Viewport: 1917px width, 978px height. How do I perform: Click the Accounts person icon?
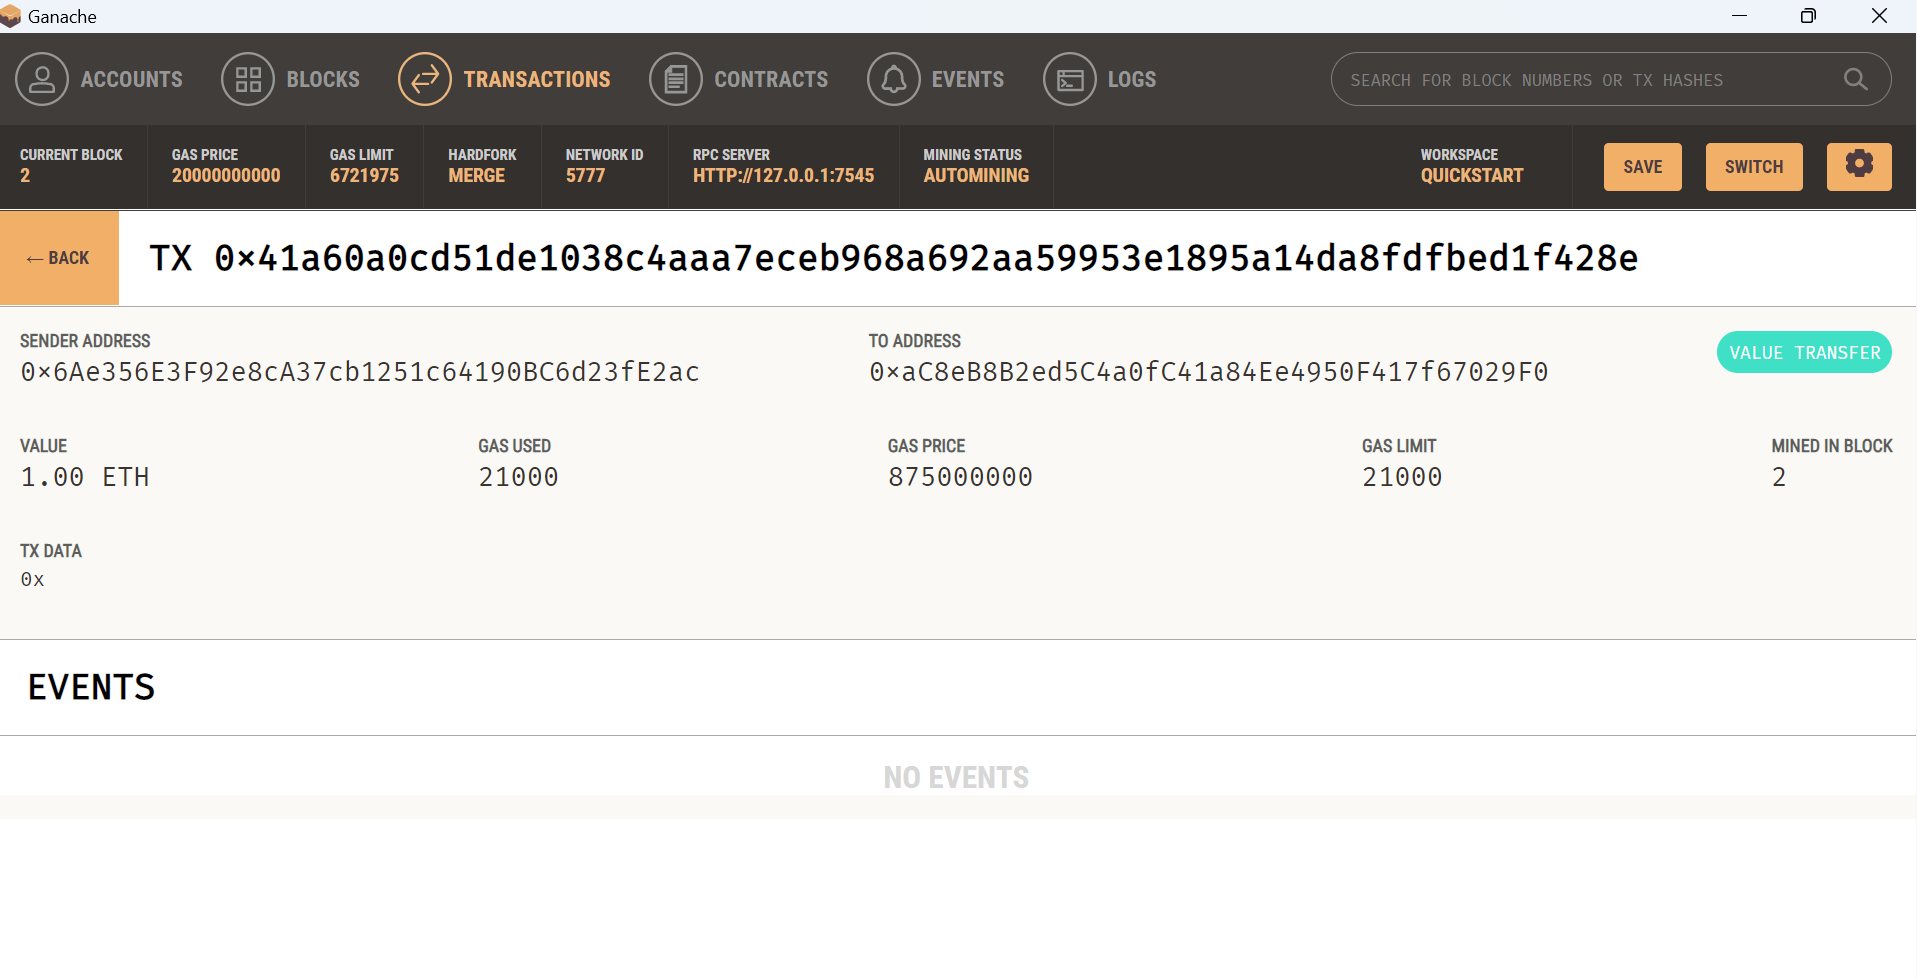coord(42,79)
